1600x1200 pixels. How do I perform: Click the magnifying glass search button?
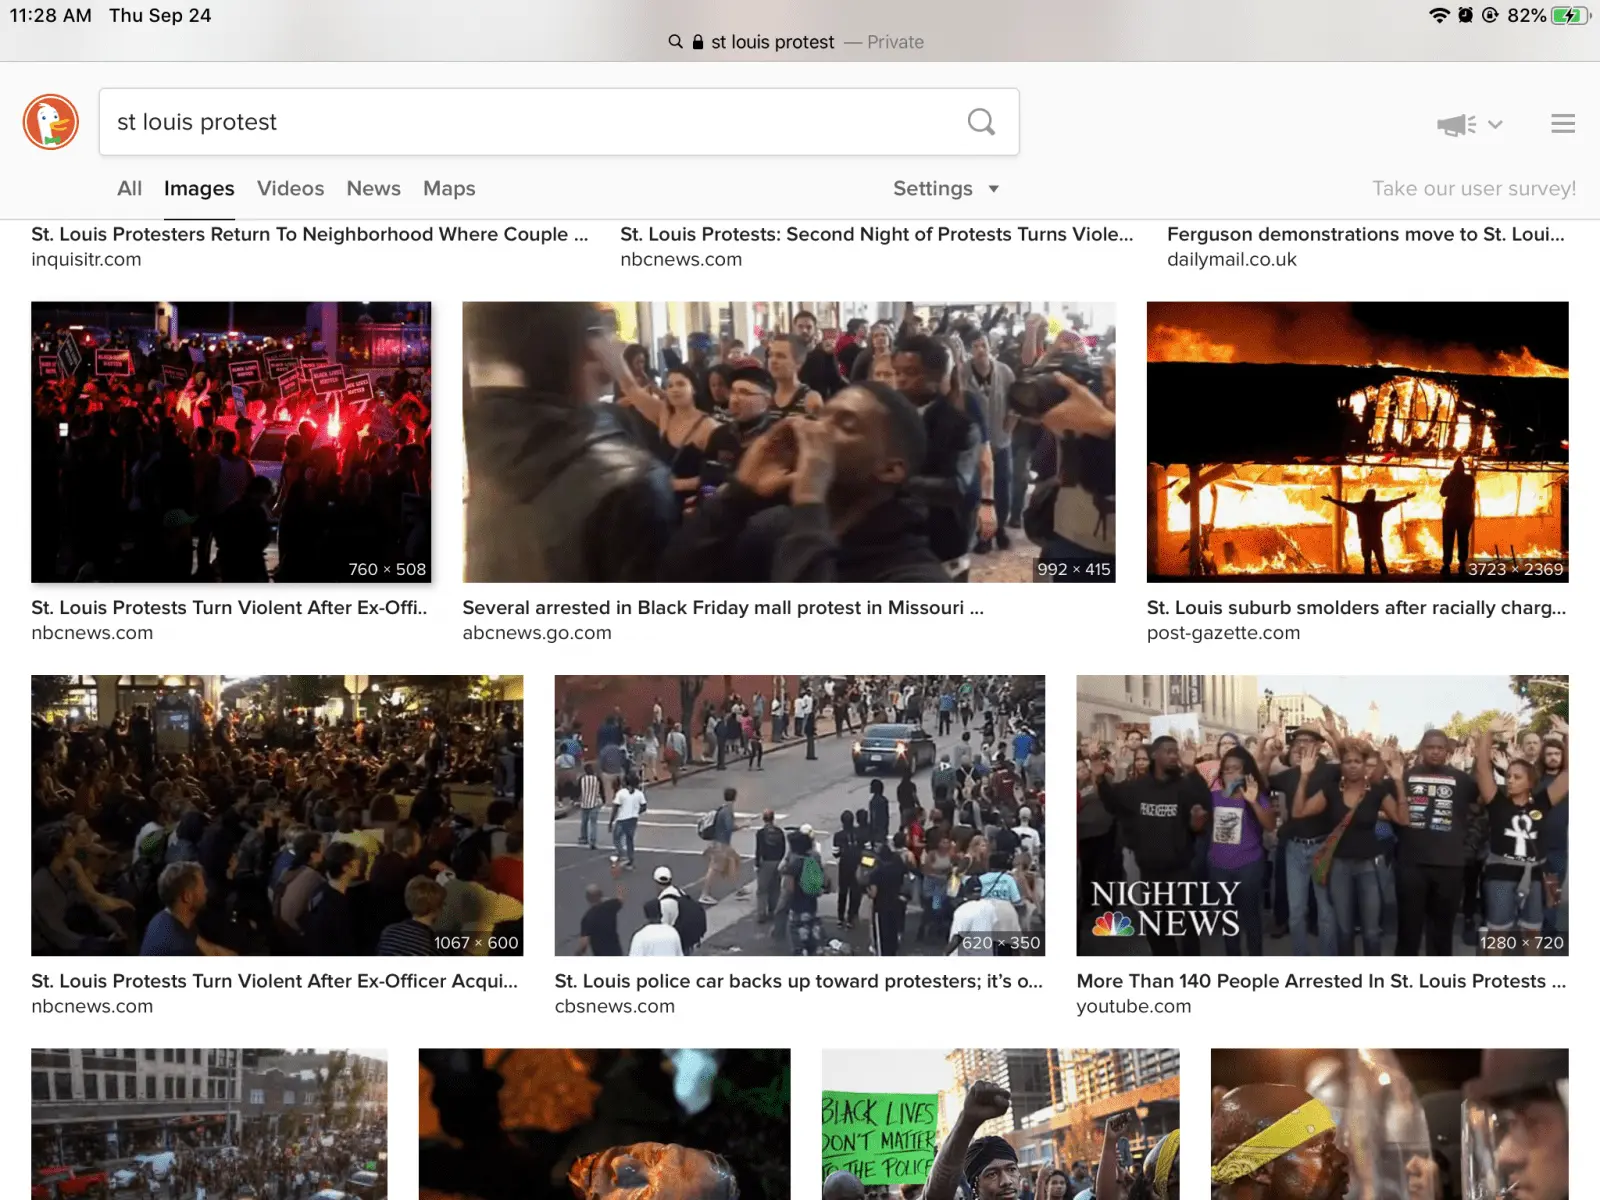click(981, 122)
